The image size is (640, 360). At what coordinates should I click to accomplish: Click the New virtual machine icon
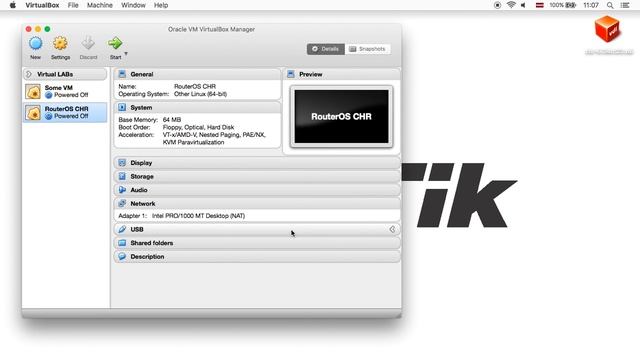pos(36,44)
